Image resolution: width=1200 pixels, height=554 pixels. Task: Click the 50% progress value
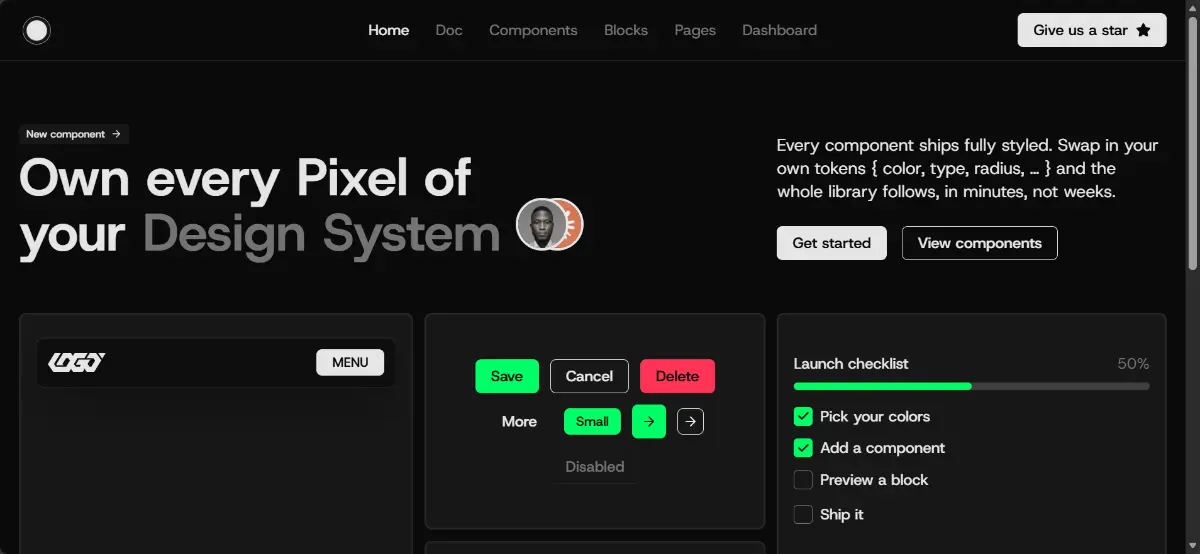tap(1133, 364)
